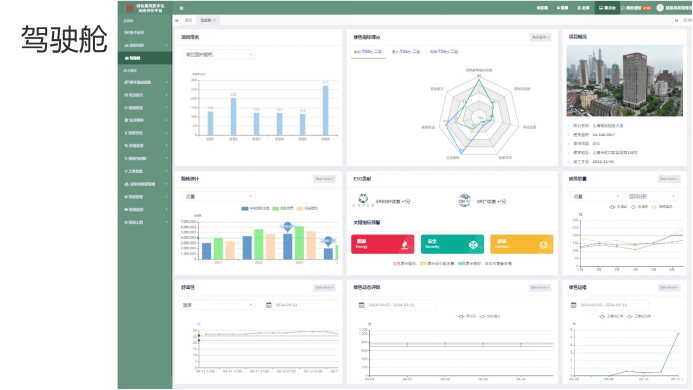Image resolution: width=693 pixels, height=390 pixels.
Task: Toggle purple legend entry in 绿色动态评级 chart
Action: point(467,316)
